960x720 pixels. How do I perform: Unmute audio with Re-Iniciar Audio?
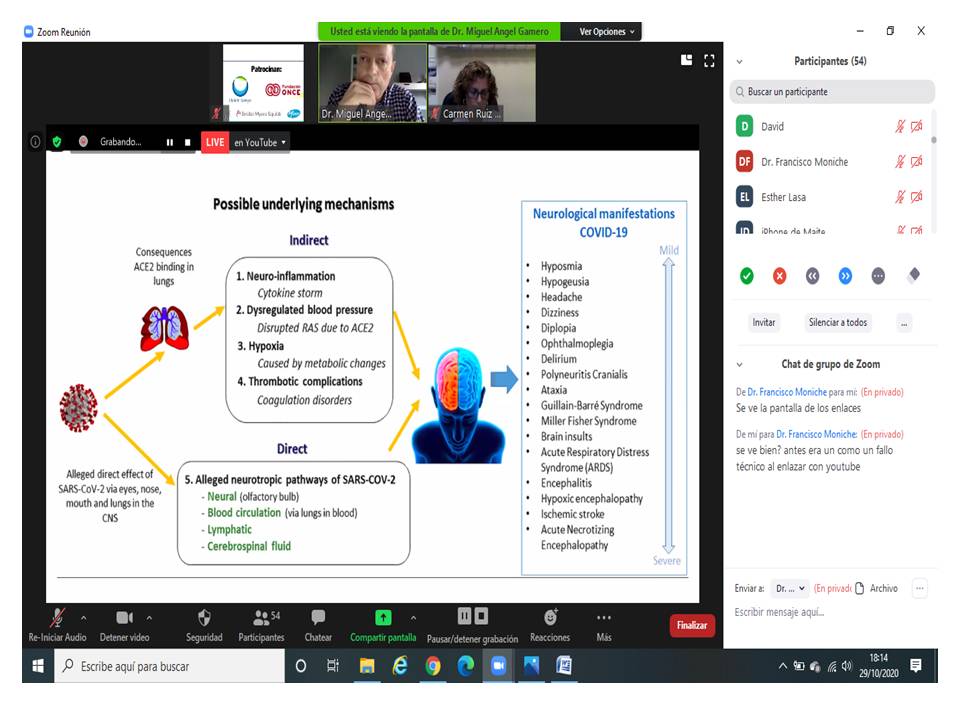pyautogui.click(x=58, y=618)
